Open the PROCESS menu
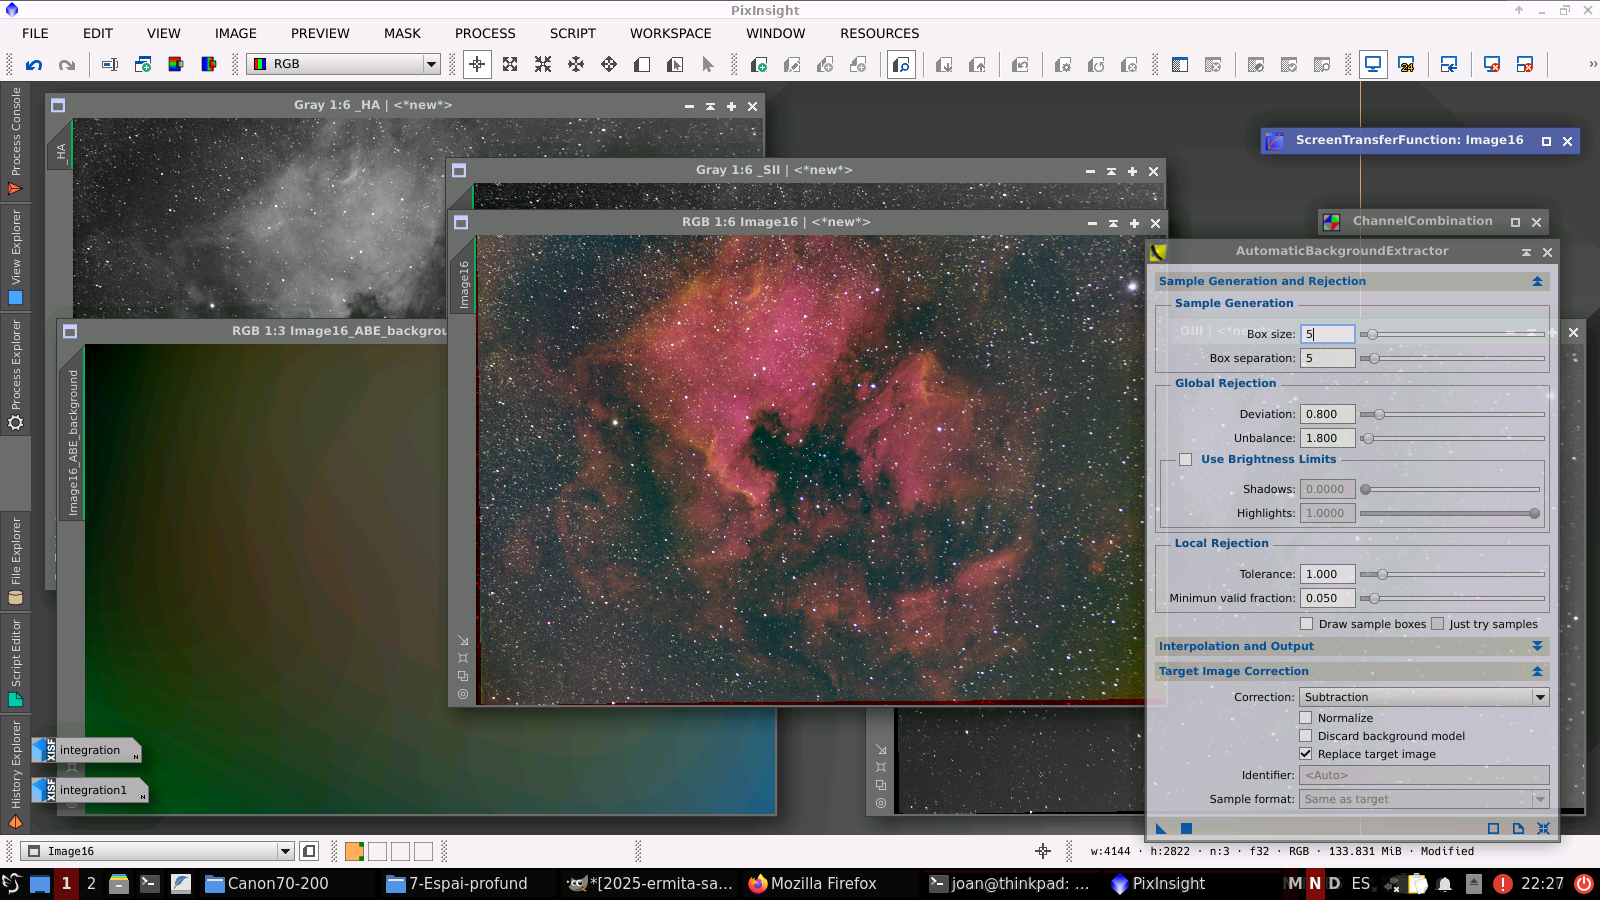 [485, 33]
